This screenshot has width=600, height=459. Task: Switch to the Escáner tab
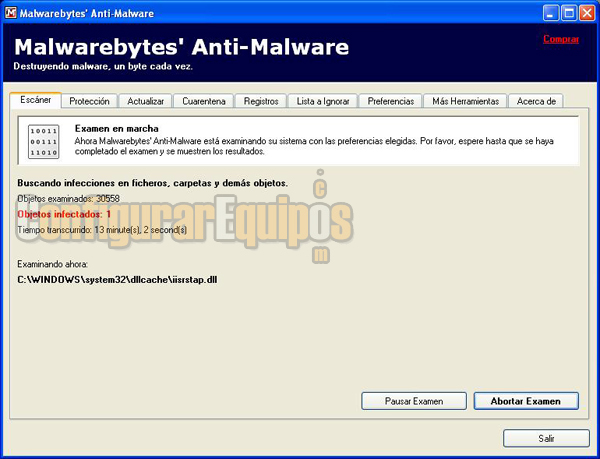point(36,100)
